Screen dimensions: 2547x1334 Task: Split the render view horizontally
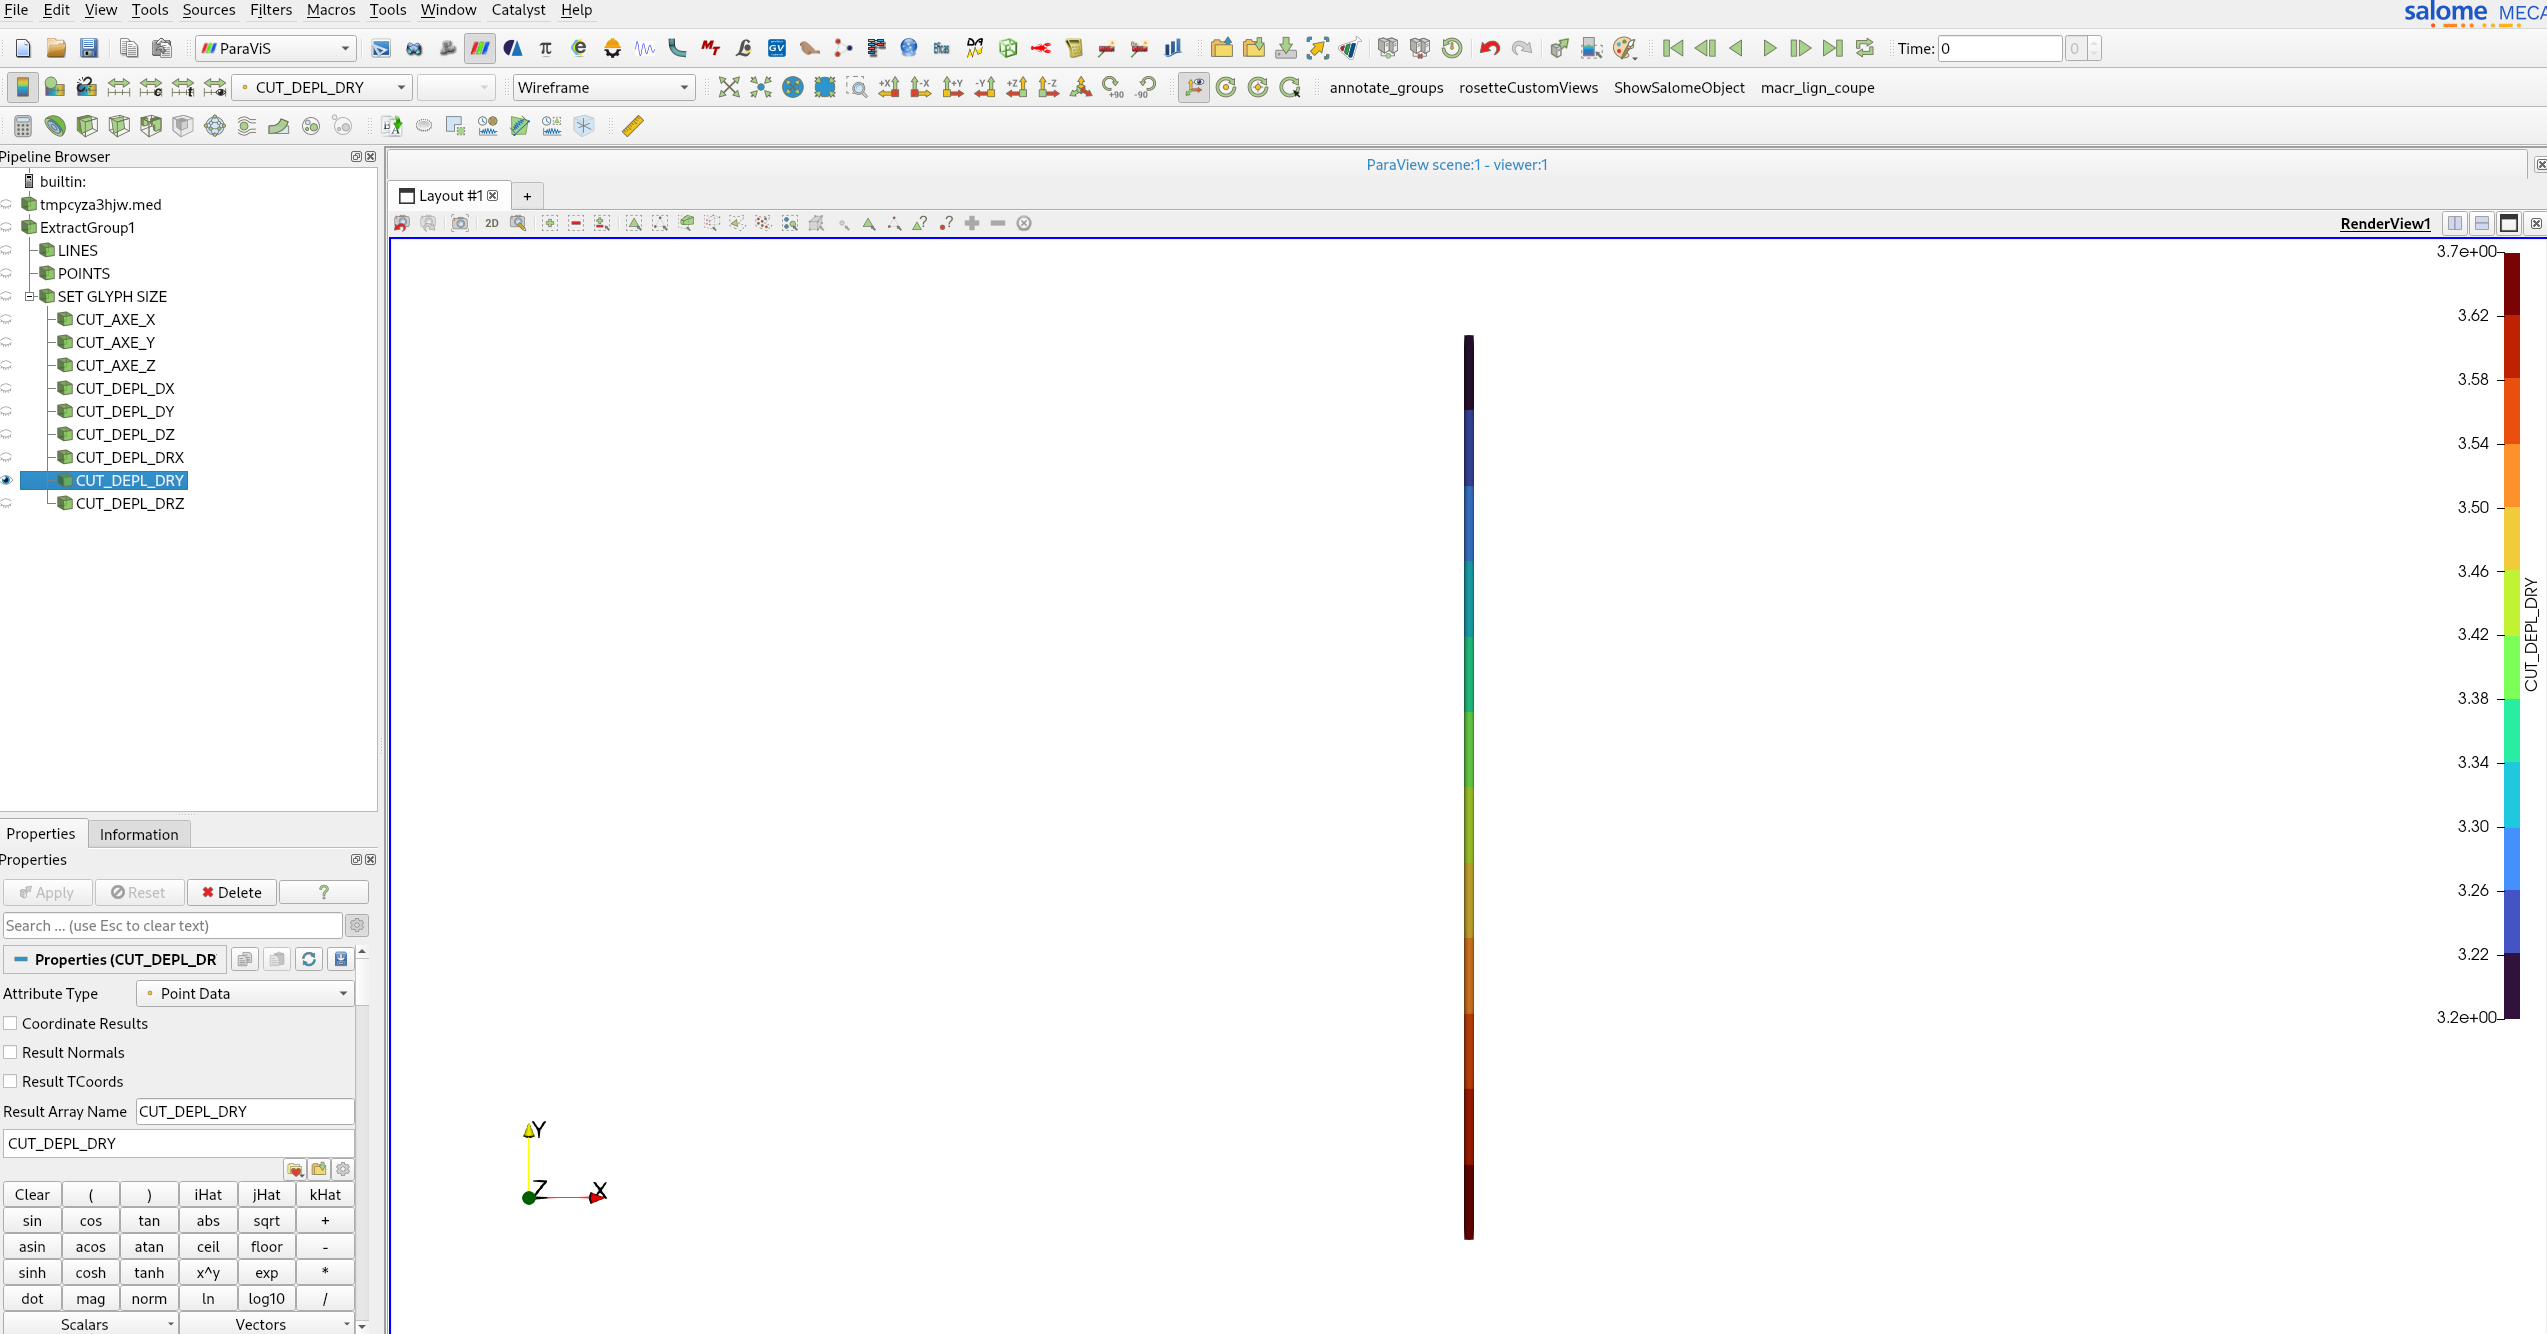pos(2455,223)
